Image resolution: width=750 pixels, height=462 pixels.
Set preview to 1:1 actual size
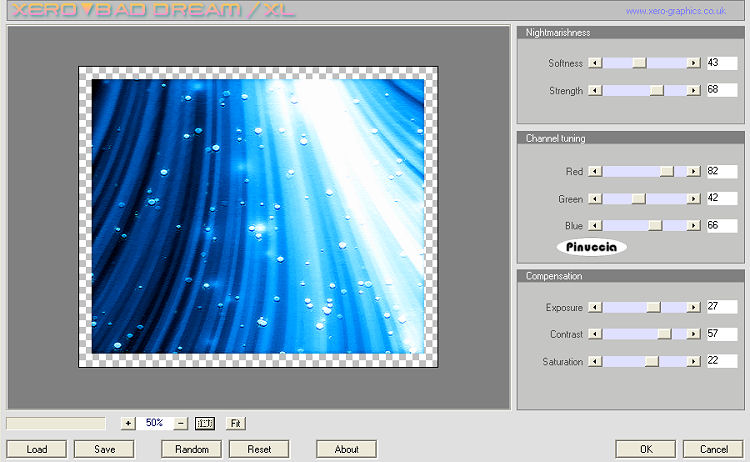205,423
